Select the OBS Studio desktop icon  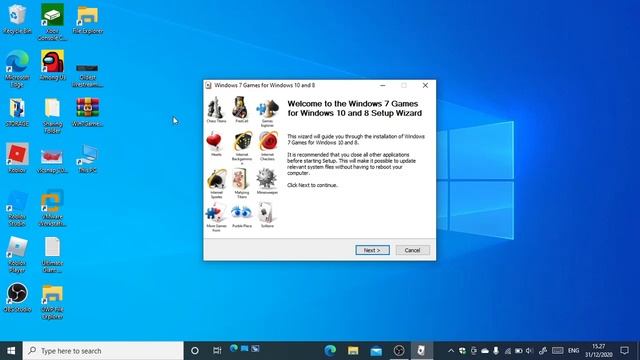coord(17,298)
